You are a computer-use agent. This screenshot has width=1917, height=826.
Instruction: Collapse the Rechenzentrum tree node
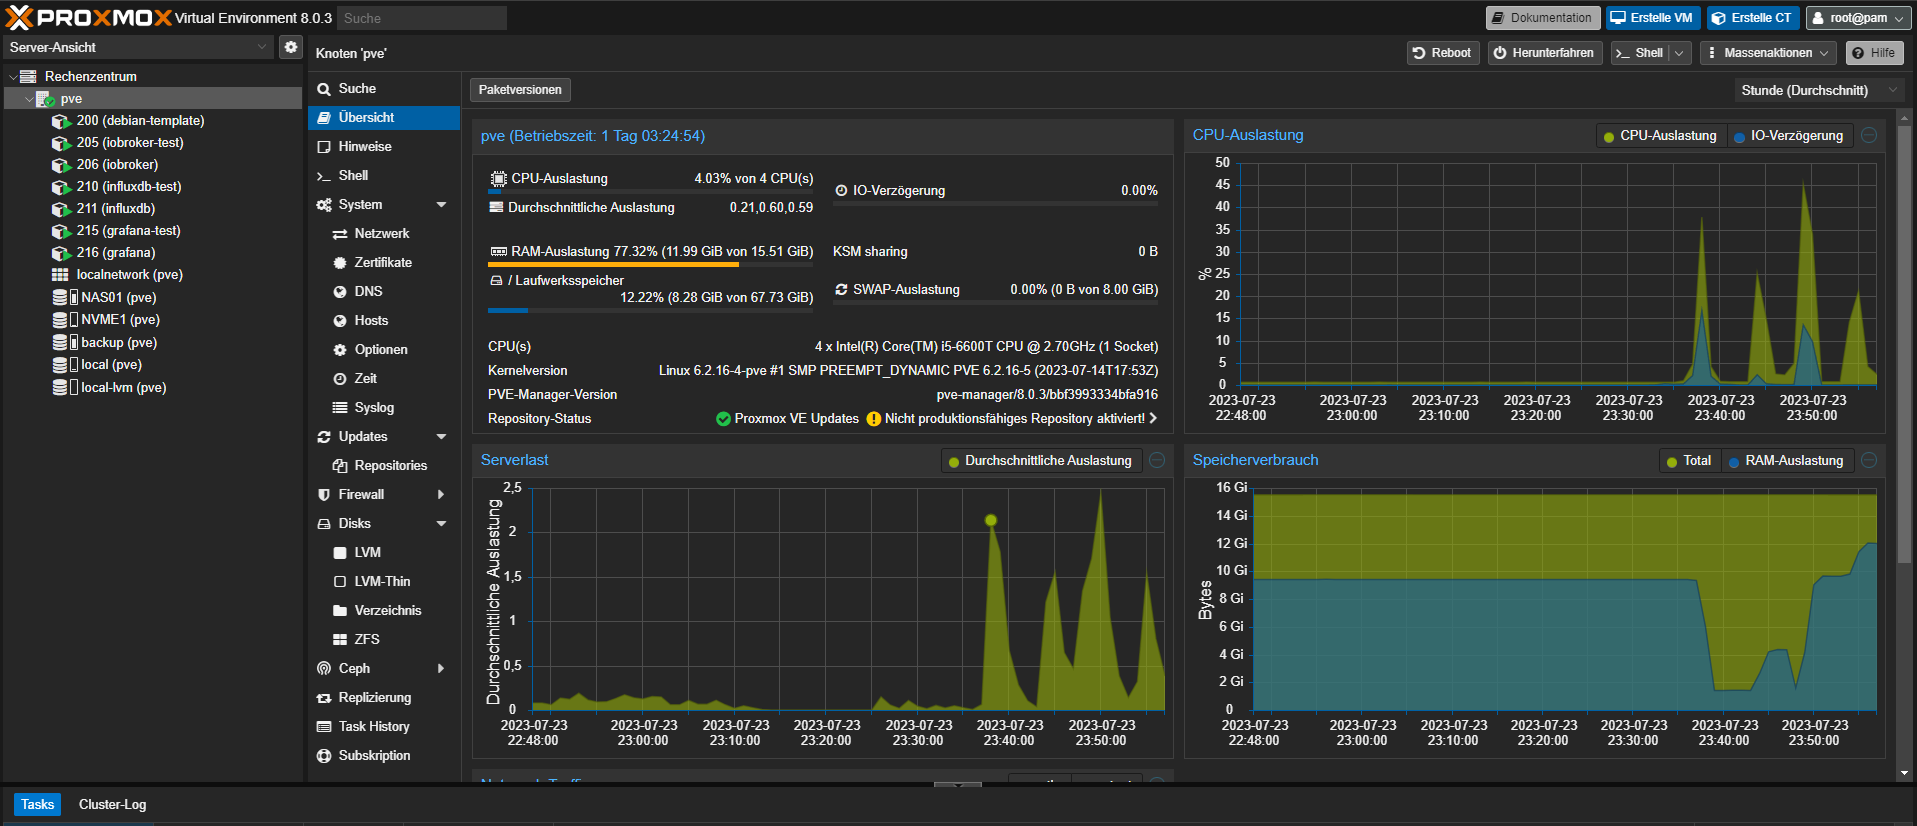(12, 76)
